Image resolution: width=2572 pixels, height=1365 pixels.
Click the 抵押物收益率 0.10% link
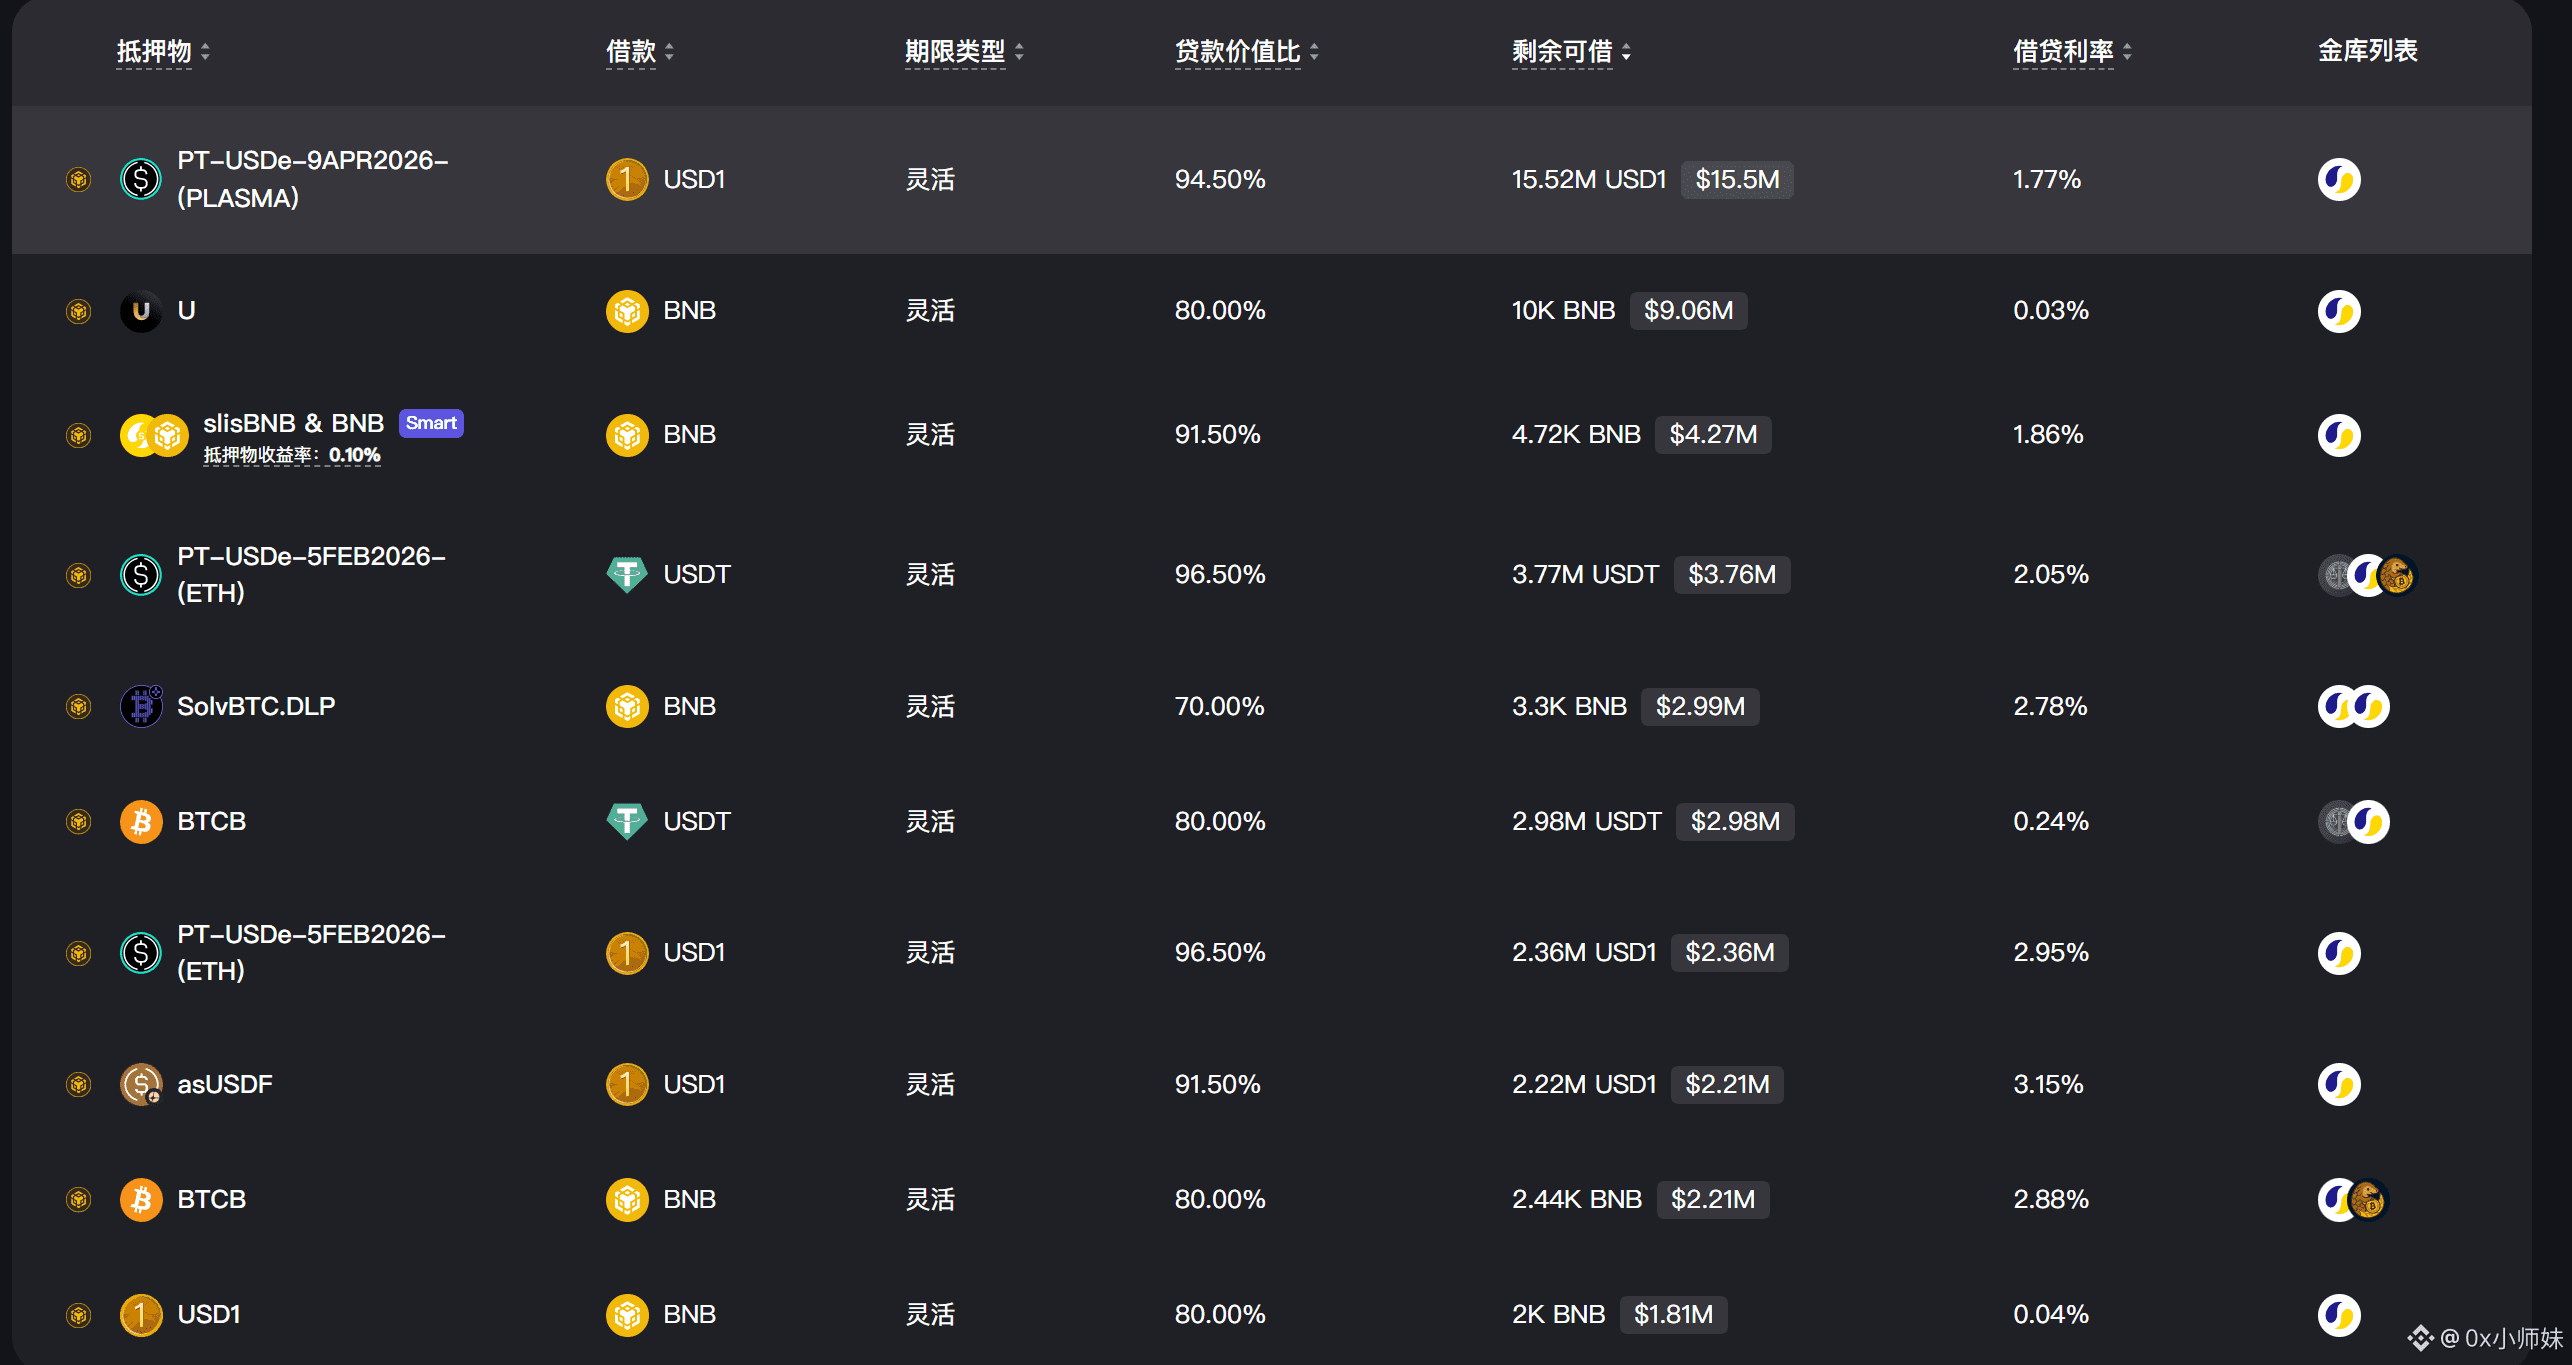(x=292, y=455)
